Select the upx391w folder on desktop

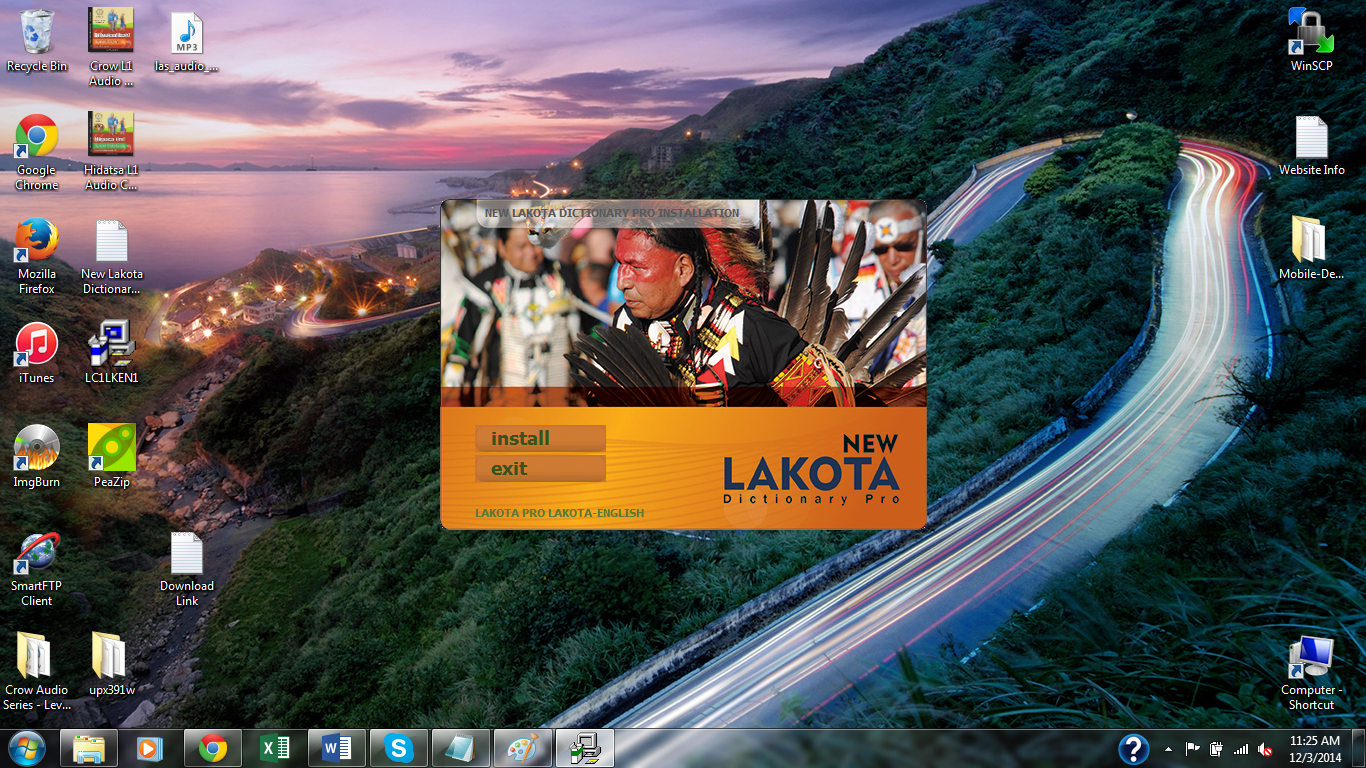112,664
